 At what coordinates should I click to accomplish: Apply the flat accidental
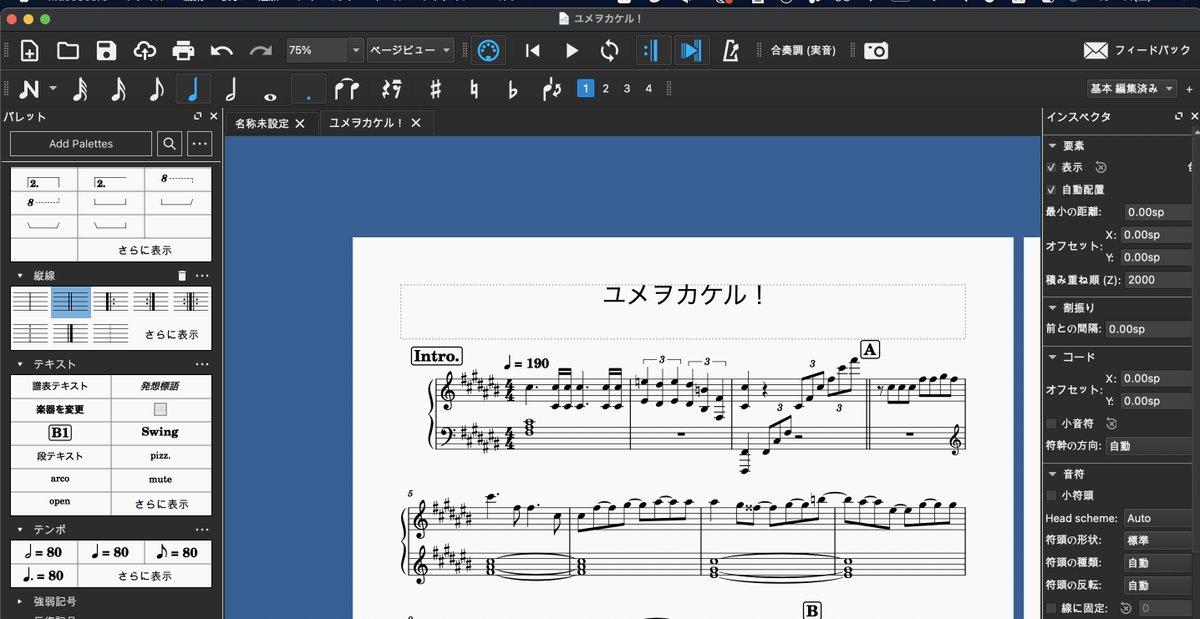point(513,89)
